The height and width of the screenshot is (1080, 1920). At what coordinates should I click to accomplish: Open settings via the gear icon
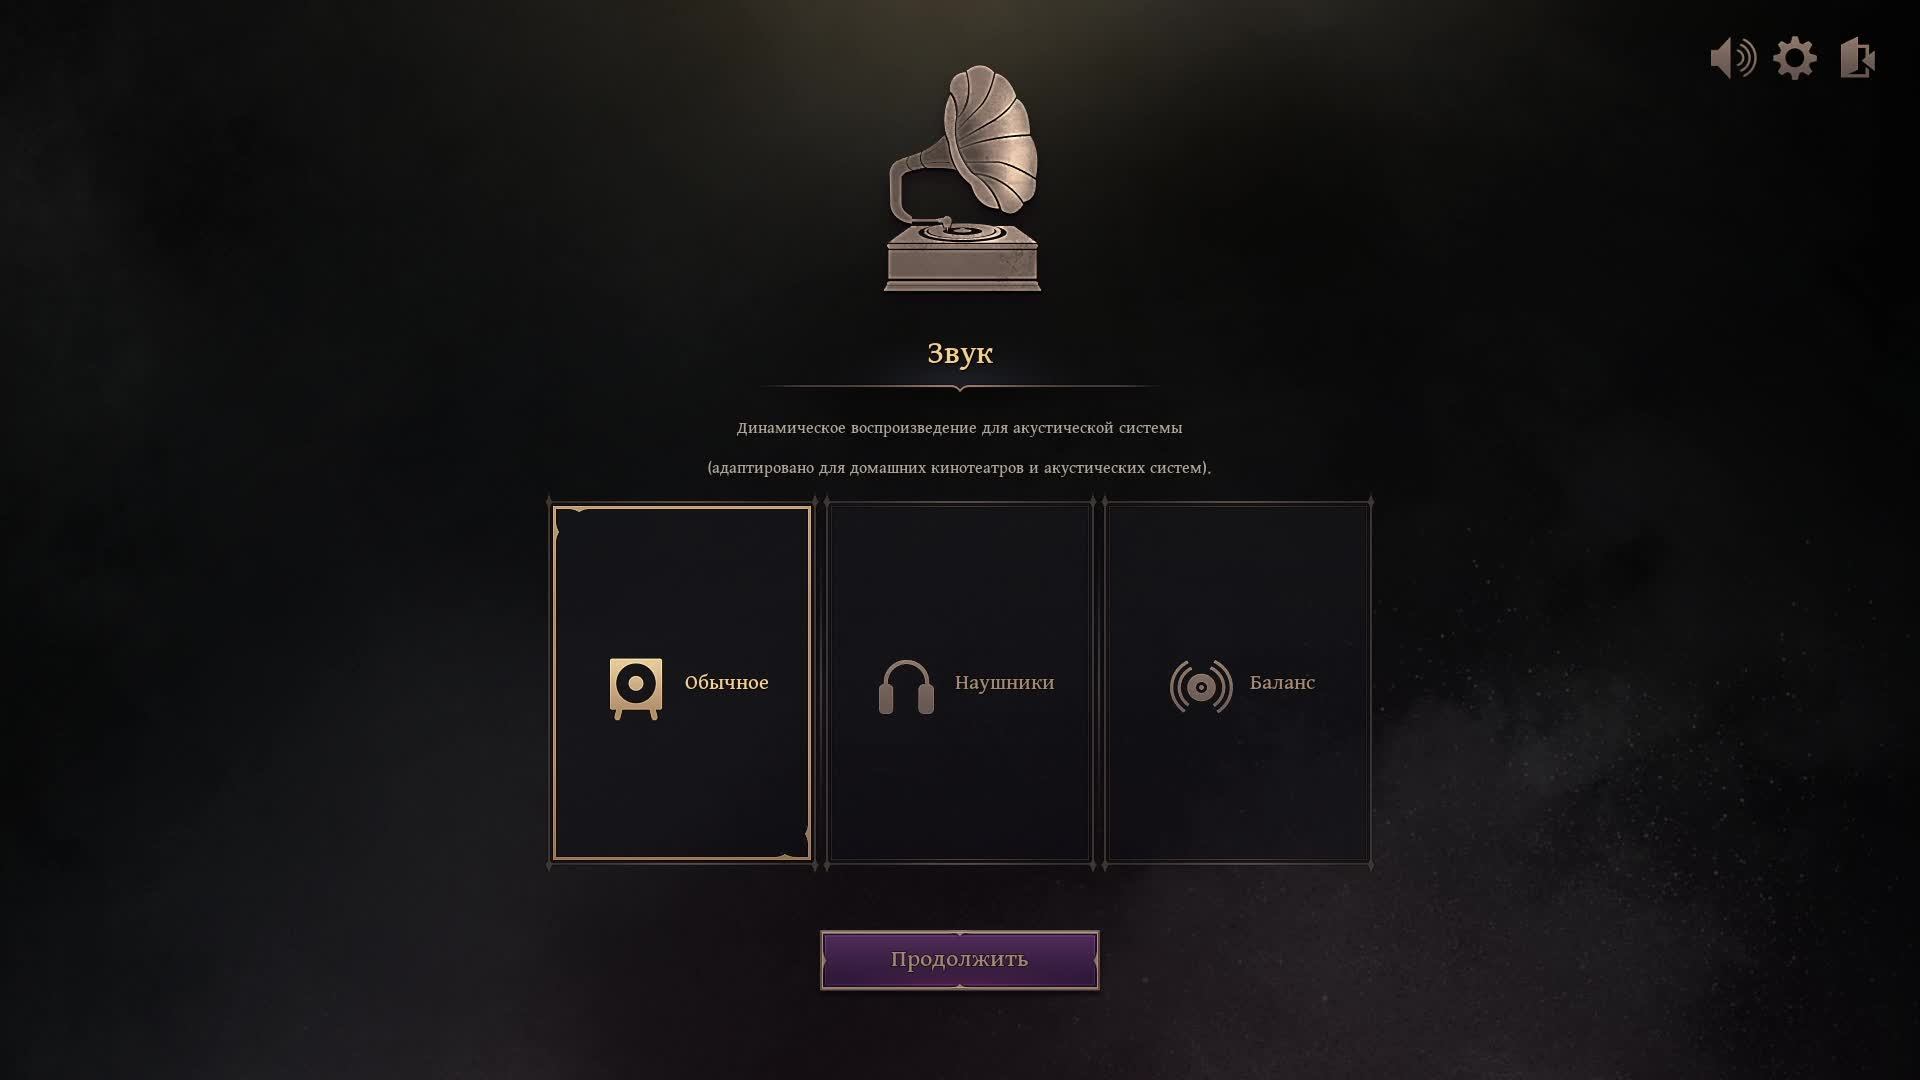tap(1795, 58)
